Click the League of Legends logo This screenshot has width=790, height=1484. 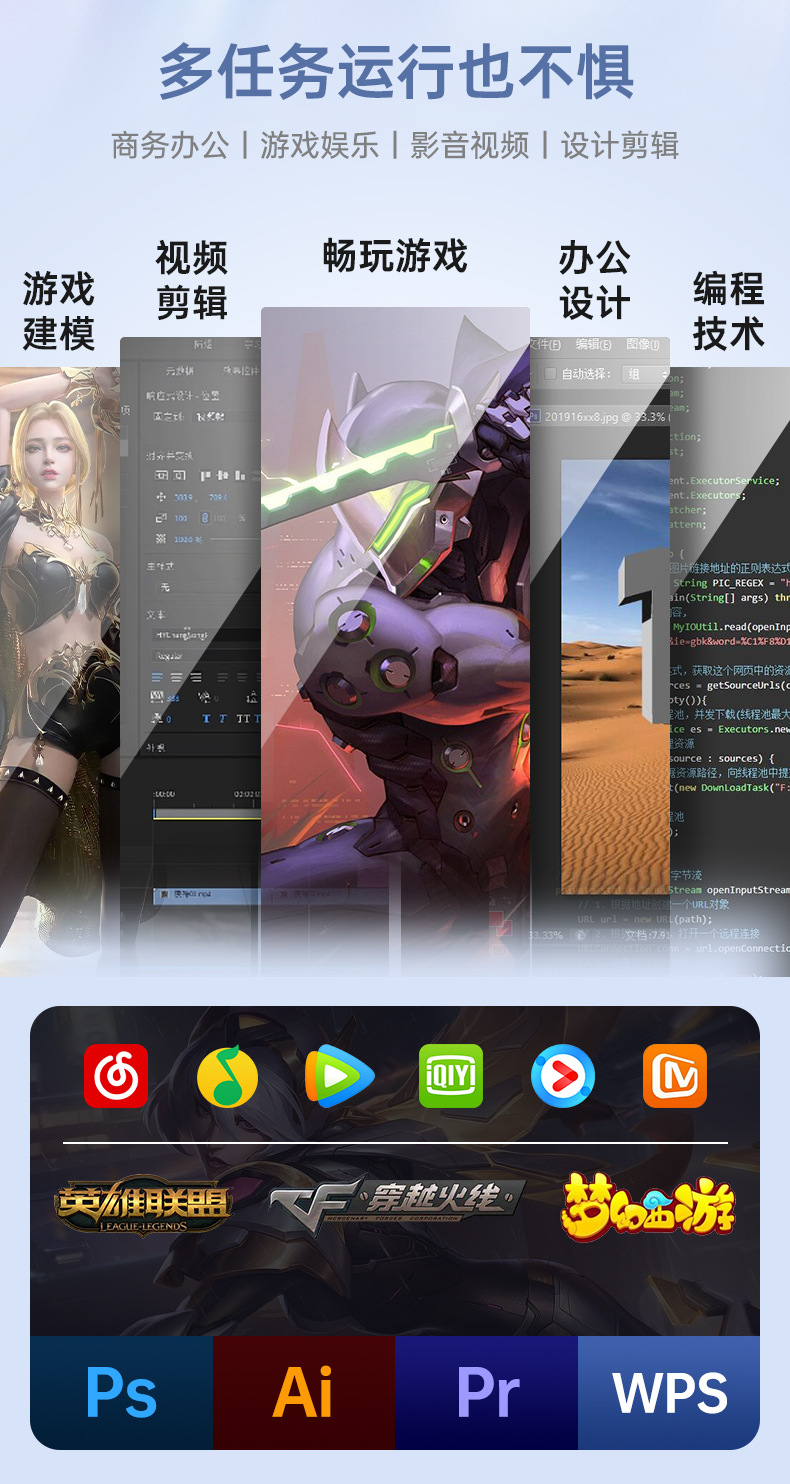pos(143,1206)
